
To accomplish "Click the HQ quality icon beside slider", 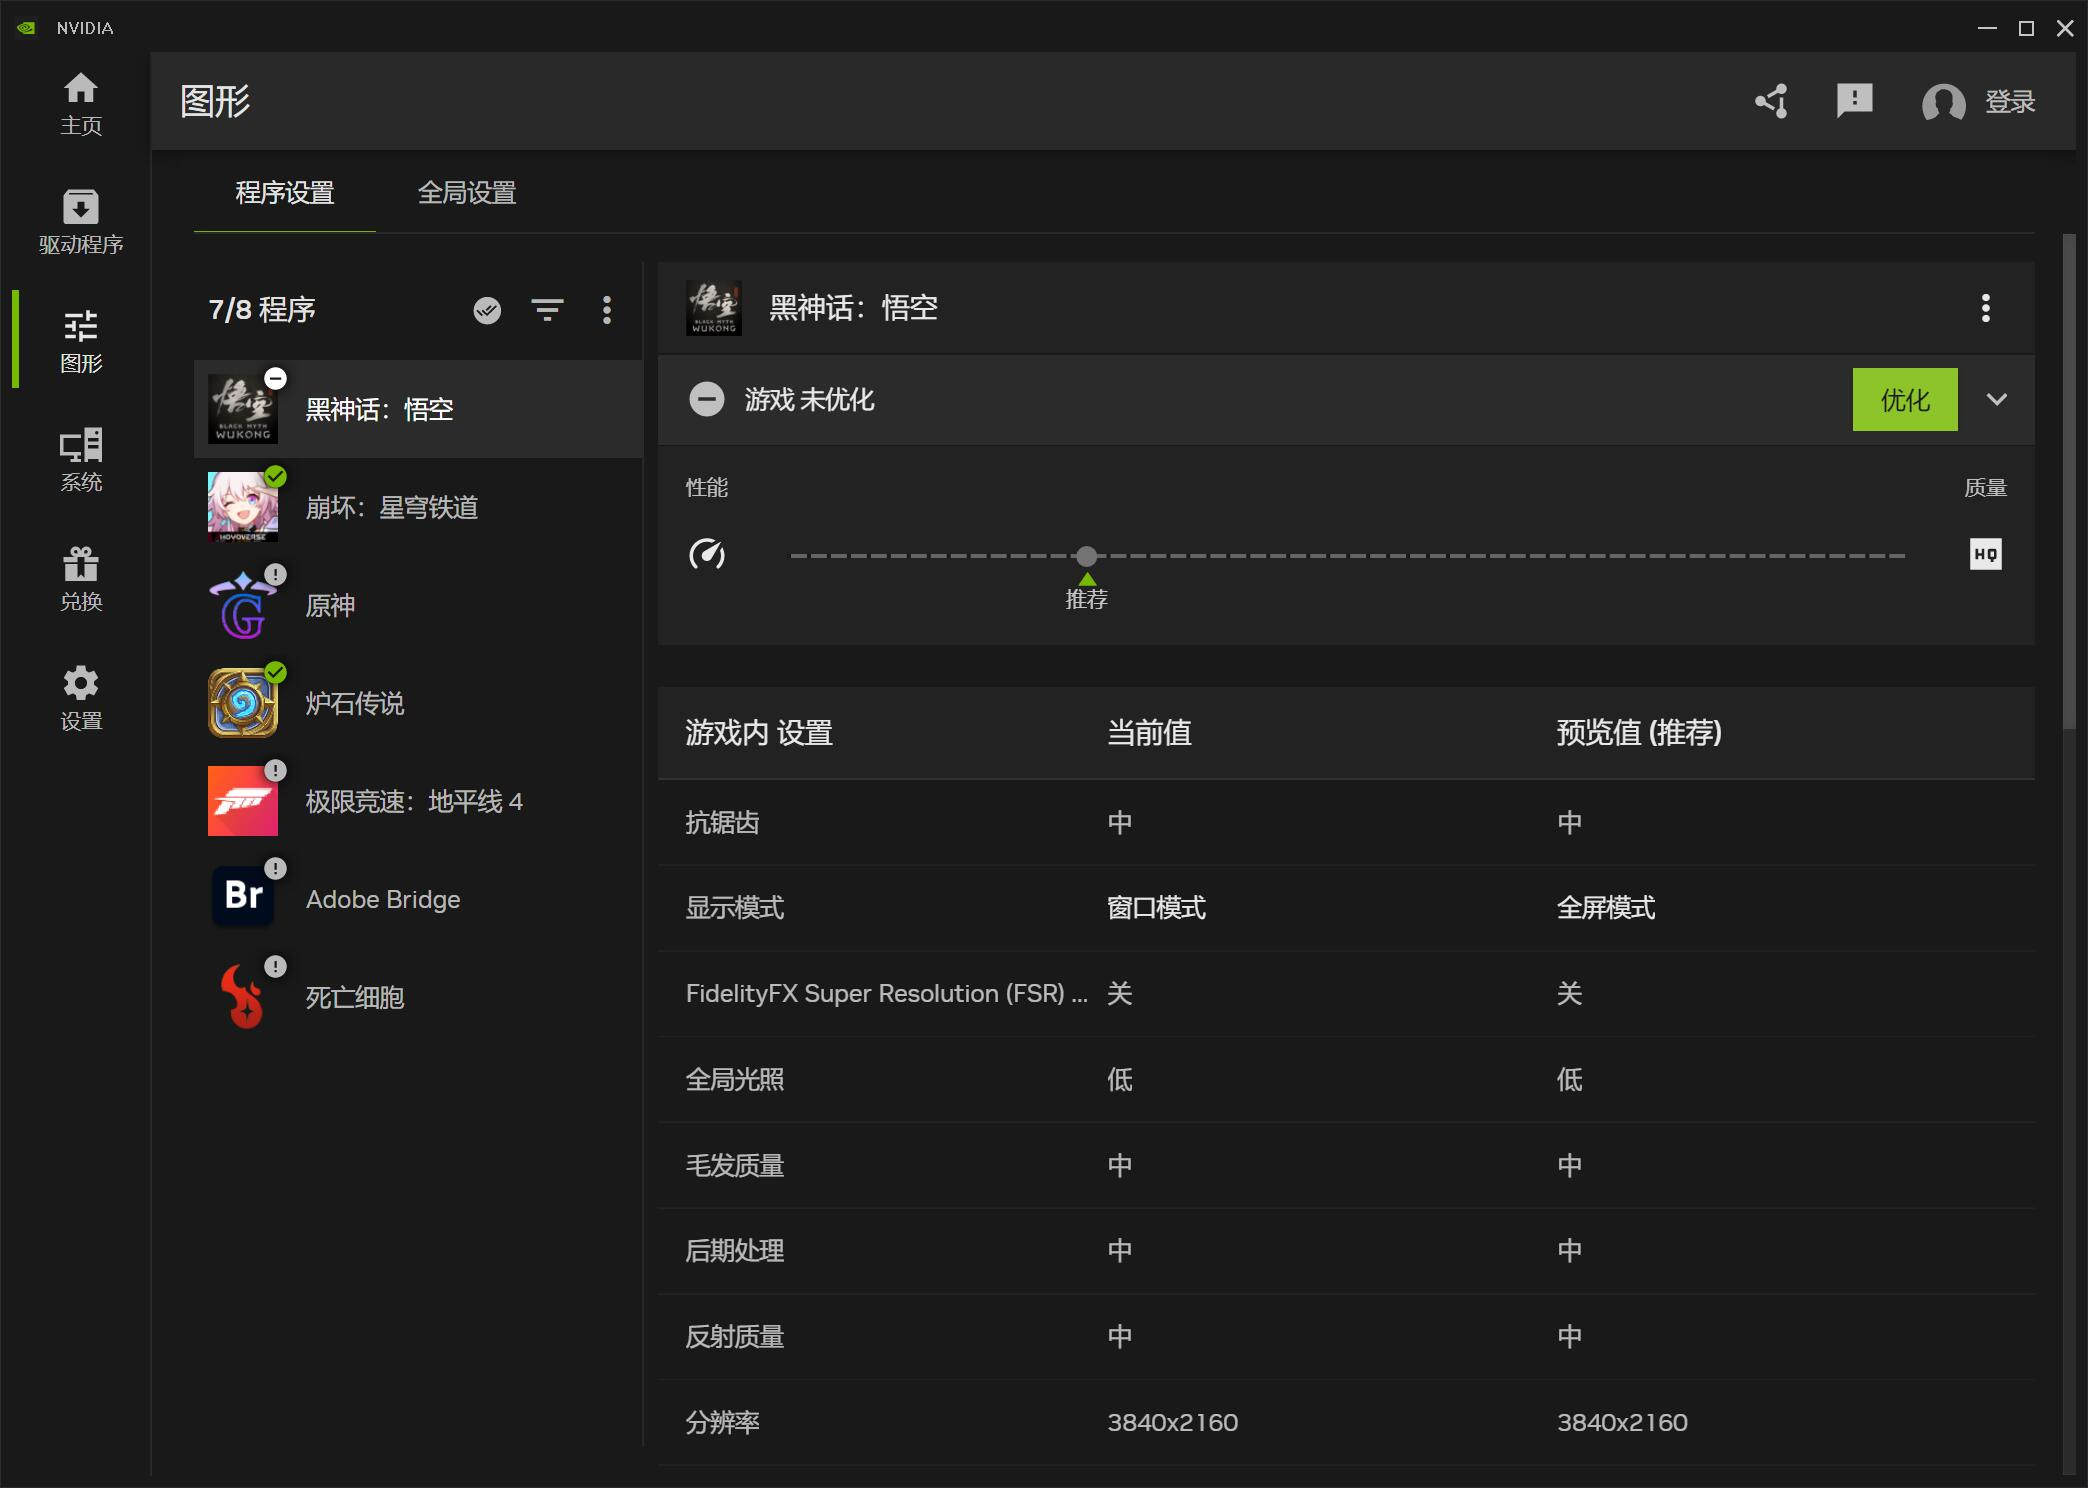I will point(1985,555).
